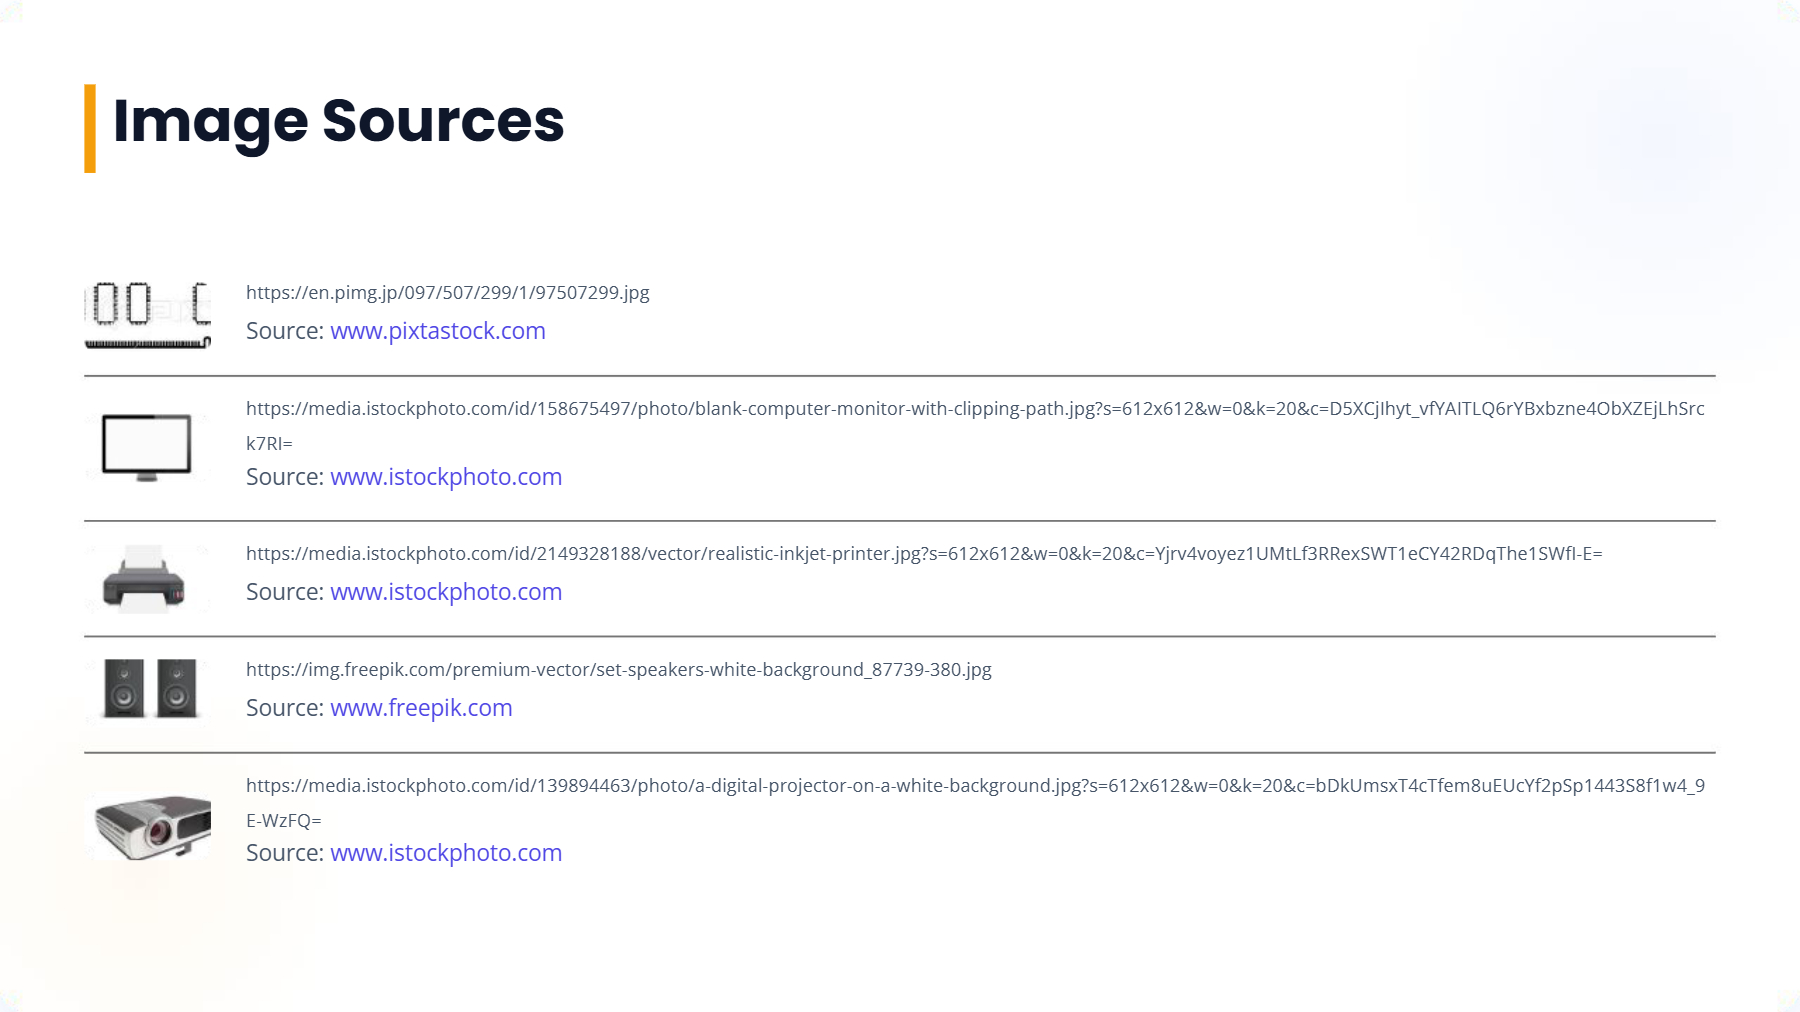Open the istockphoto link under the monitor URL
Screen dimensions: 1800x1012
coord(446,477)
